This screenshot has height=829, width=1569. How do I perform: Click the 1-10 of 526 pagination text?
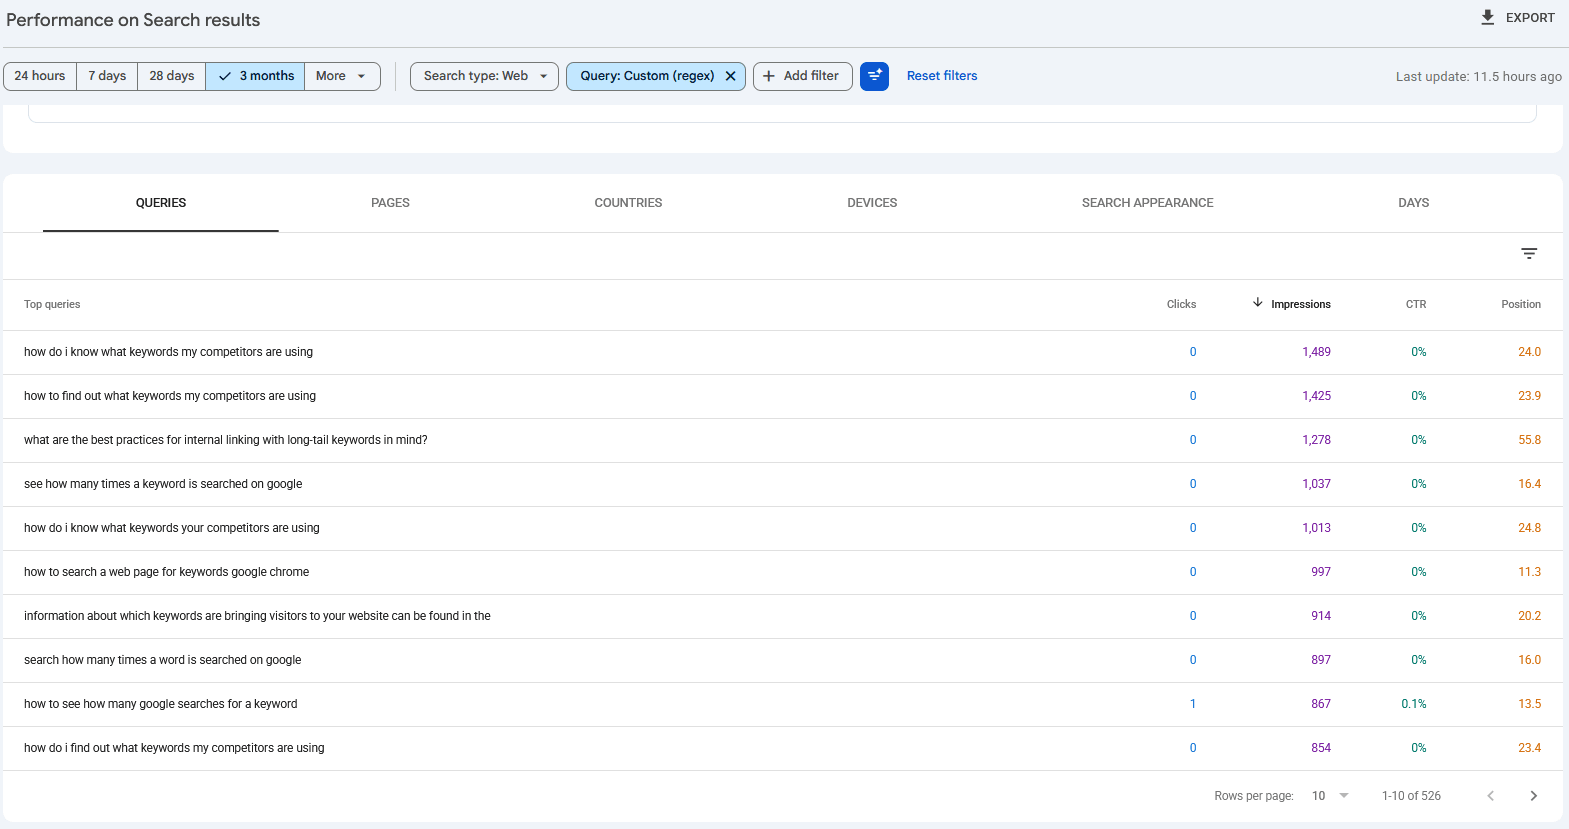point(1411,796)
